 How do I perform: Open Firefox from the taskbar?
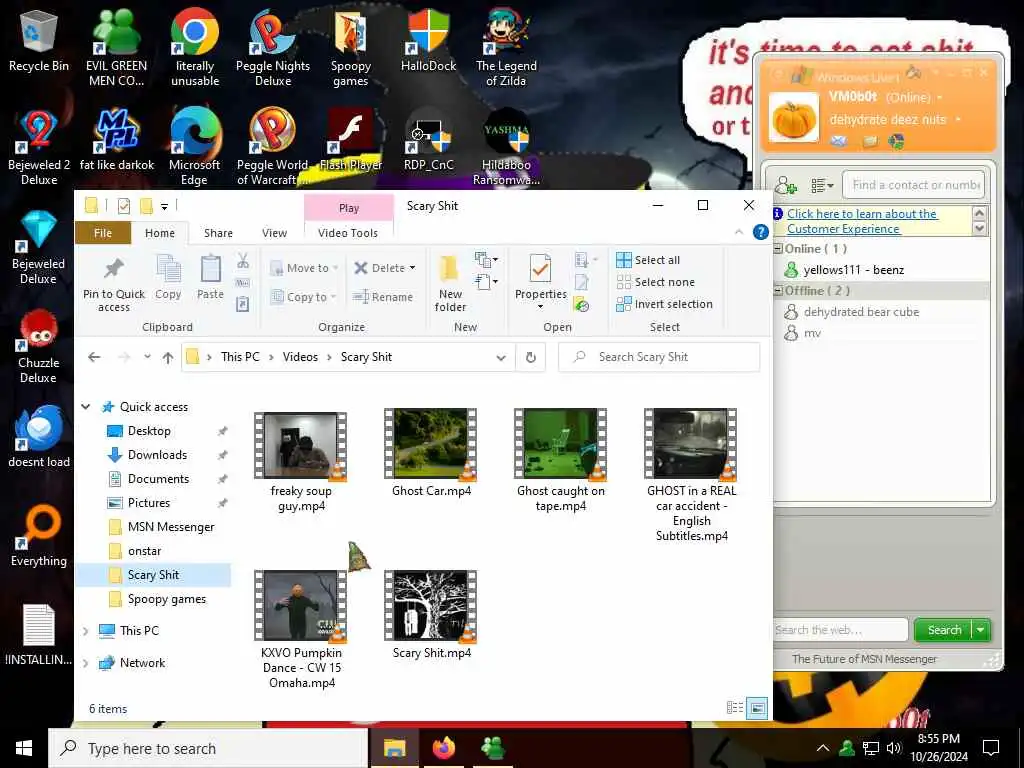tap(443, 748)
